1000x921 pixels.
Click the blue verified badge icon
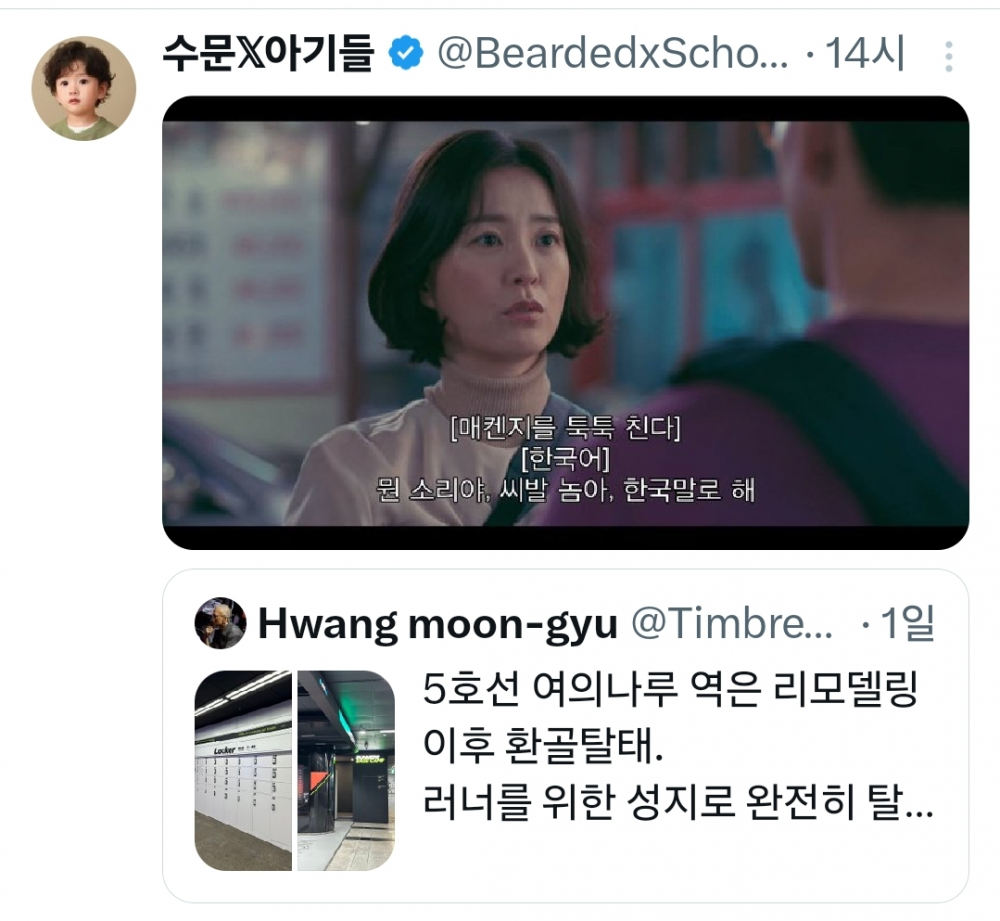click(x=406, y=53)
